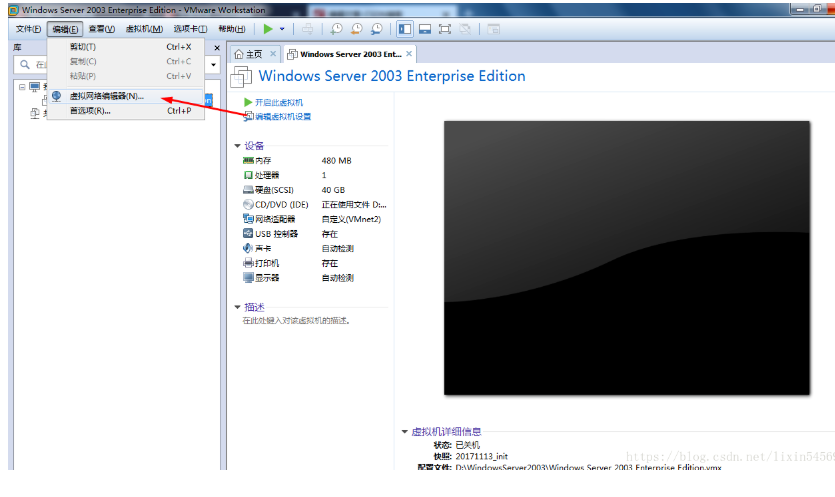835x497 pixels.
Task: Click the full screen mode toolbar icon
Action: point(445,29)
